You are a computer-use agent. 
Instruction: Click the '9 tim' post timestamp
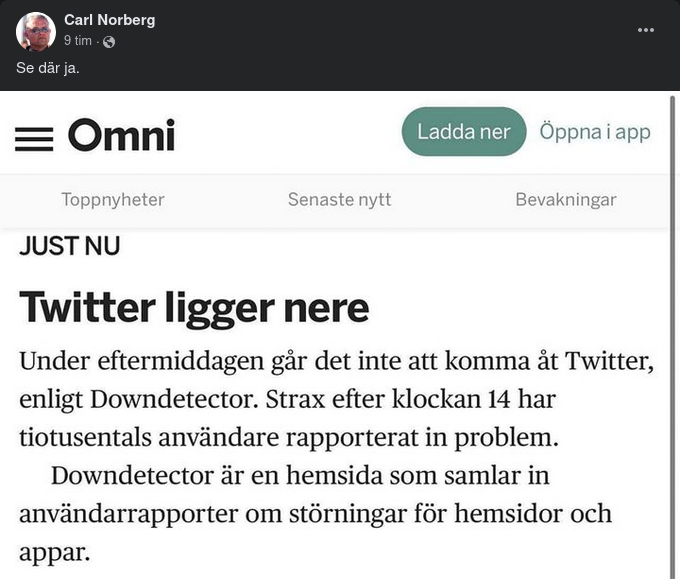click(x=78, y=41)
